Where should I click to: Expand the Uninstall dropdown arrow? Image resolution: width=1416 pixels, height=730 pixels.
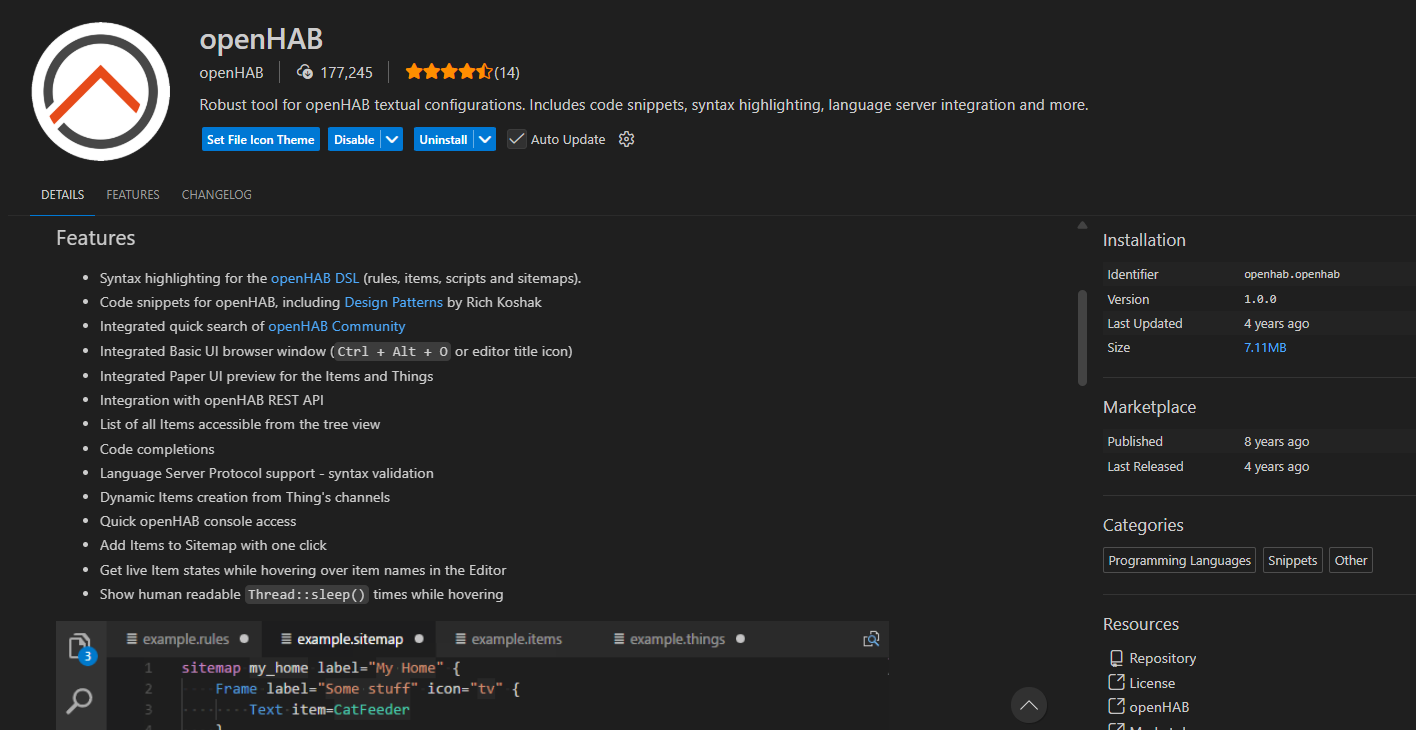(x=485, y=139)
